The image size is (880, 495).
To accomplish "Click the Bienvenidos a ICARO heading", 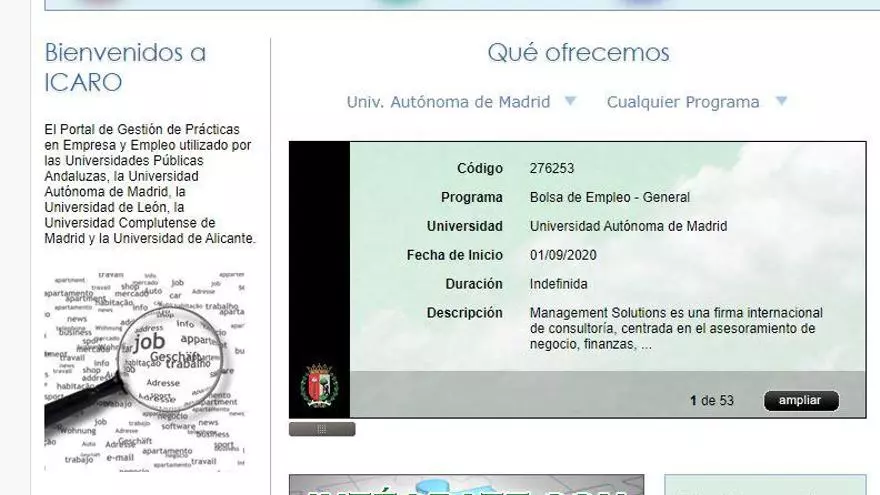I will point(125,67).
